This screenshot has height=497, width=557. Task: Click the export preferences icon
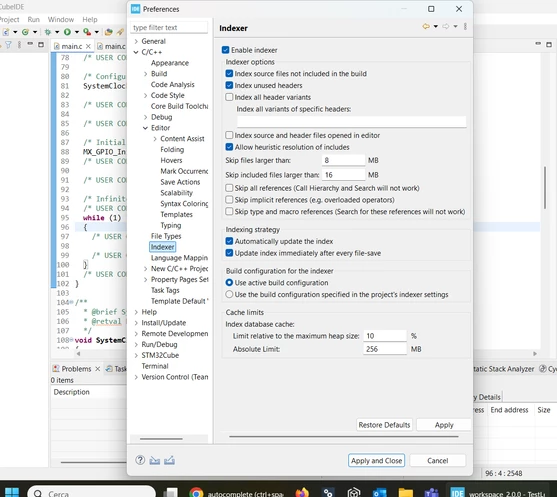coord(169,460)
